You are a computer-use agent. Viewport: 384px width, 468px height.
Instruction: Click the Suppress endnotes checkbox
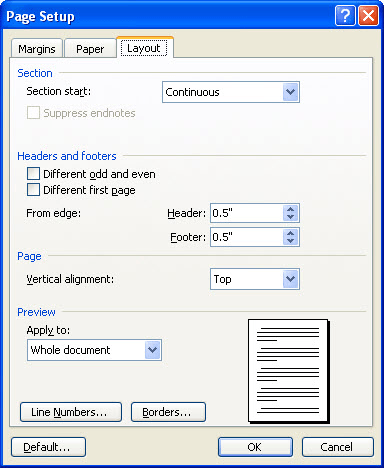pyautogui.click(x=33, y=113)
